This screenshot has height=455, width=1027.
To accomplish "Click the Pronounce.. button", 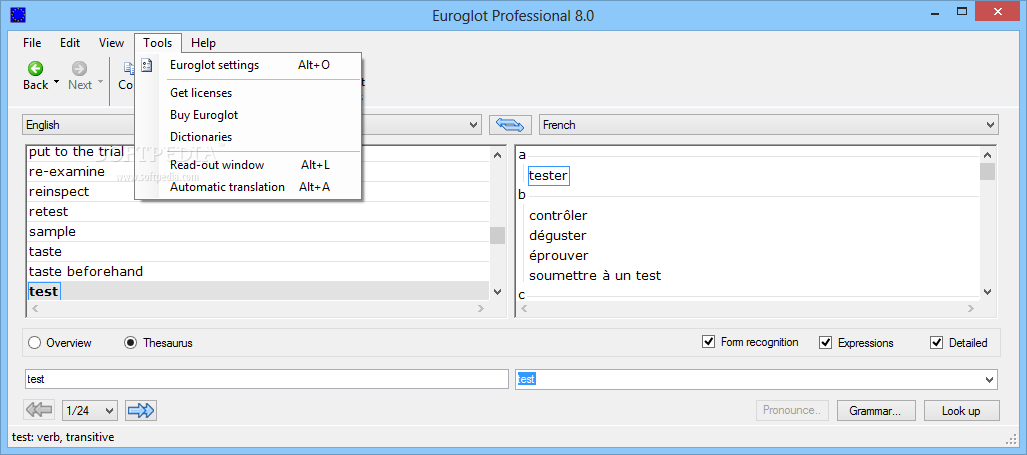I will 792,410.
